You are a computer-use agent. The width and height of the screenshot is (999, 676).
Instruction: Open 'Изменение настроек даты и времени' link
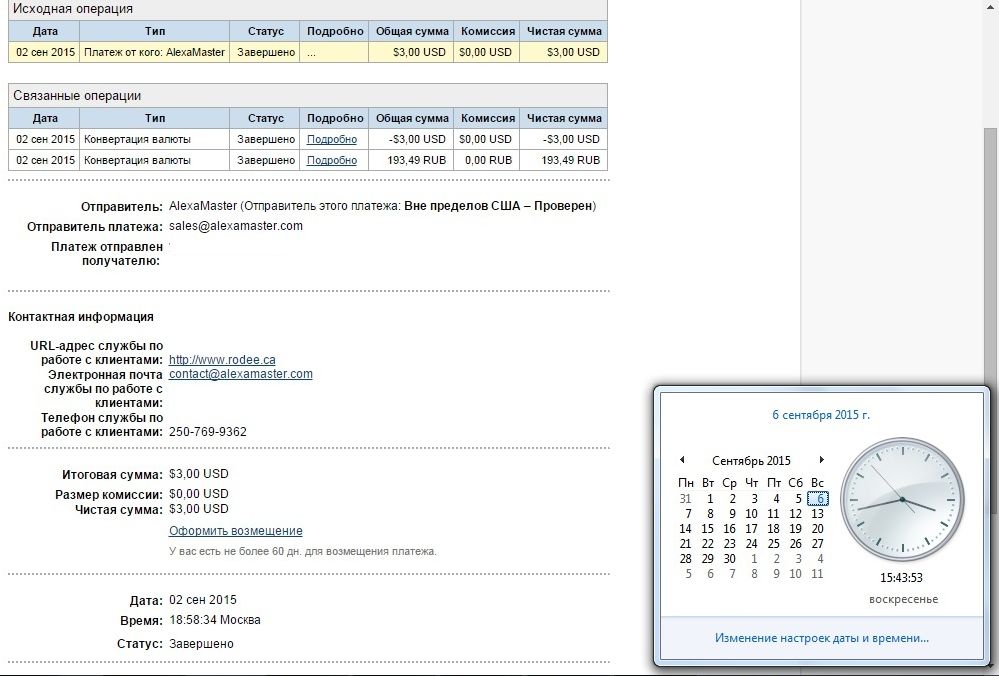(821, 638)
